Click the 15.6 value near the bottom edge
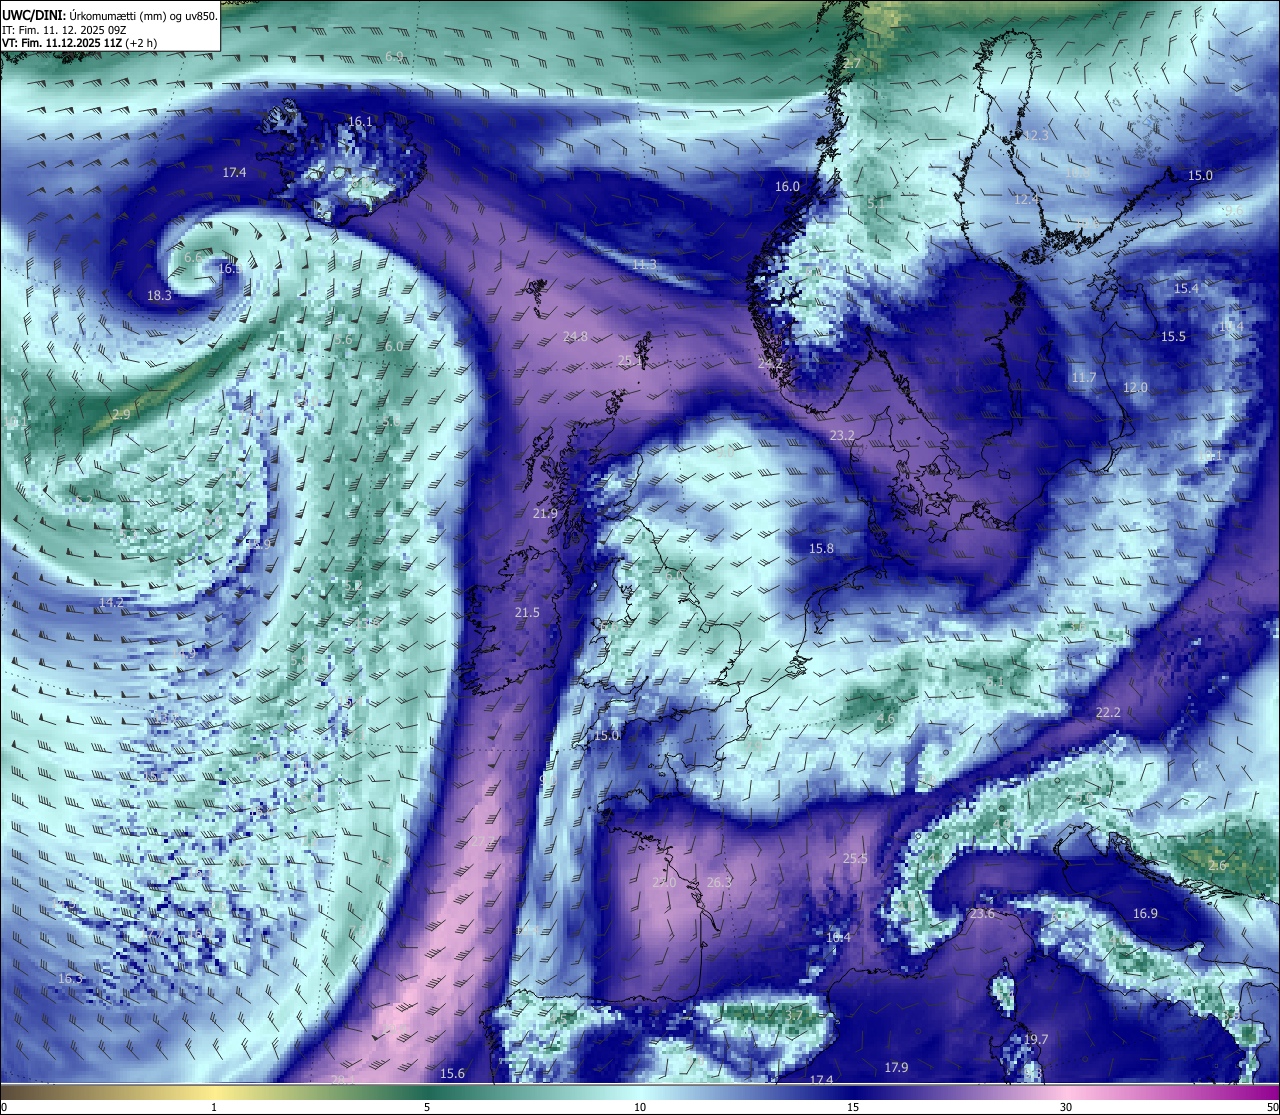This screenshot has width=1280, height=1115. point(452,1074)
